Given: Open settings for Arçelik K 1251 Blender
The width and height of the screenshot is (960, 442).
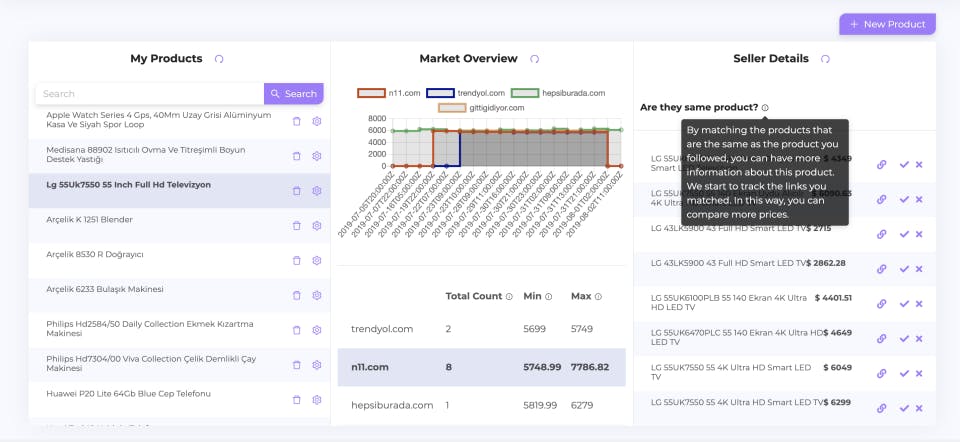Looking at the screenshot, I should [317, 226].
